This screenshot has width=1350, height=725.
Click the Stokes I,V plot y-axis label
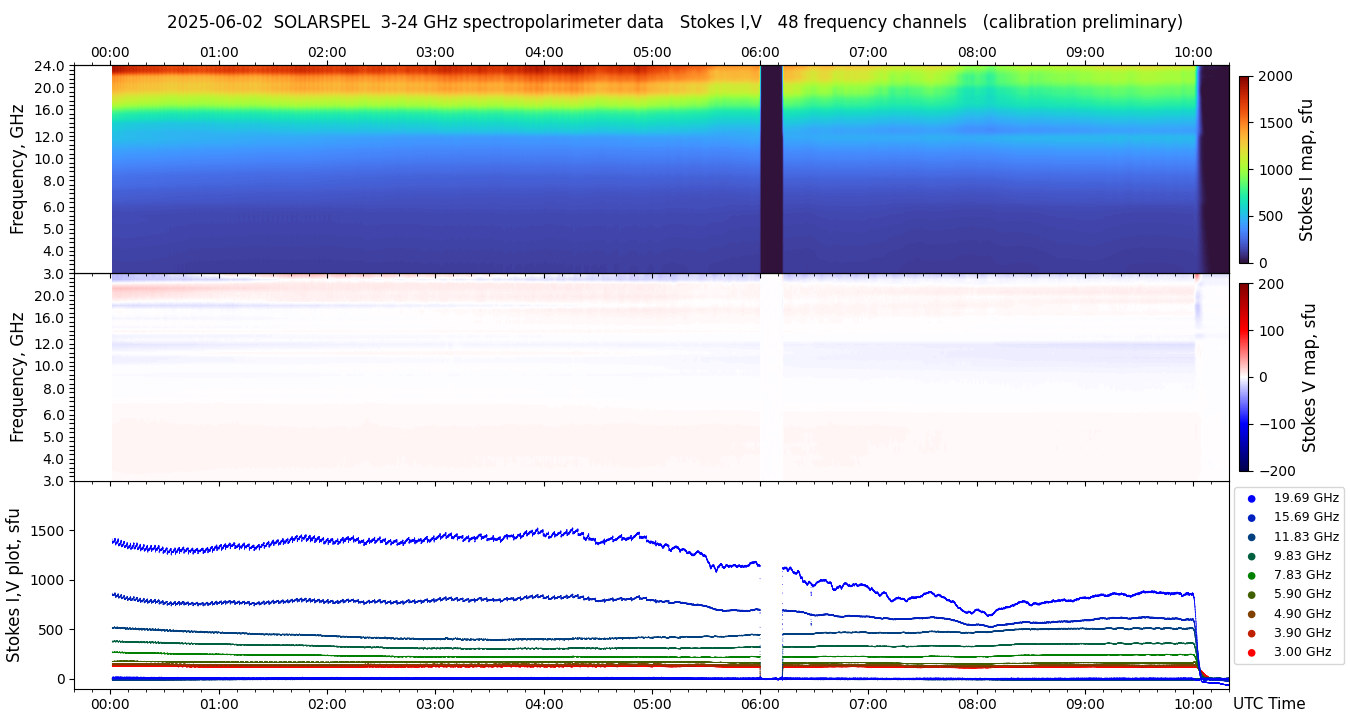(14, 585)
